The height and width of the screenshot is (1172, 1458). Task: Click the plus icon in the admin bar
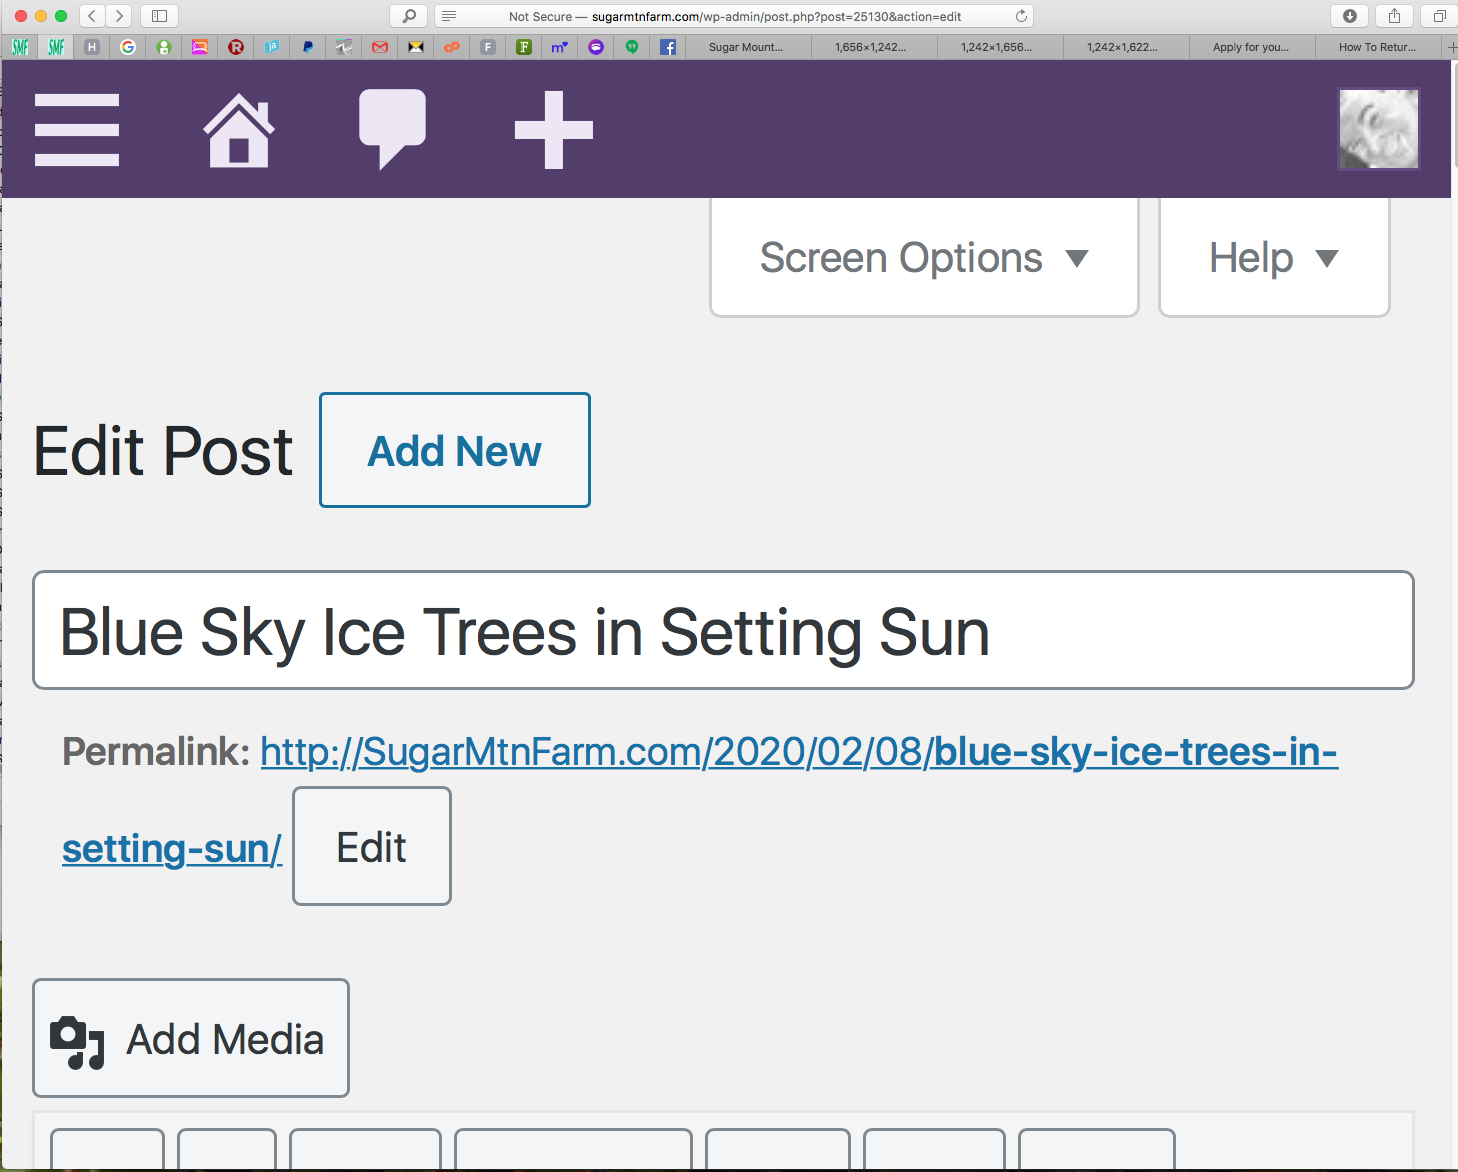coord(553,130)
